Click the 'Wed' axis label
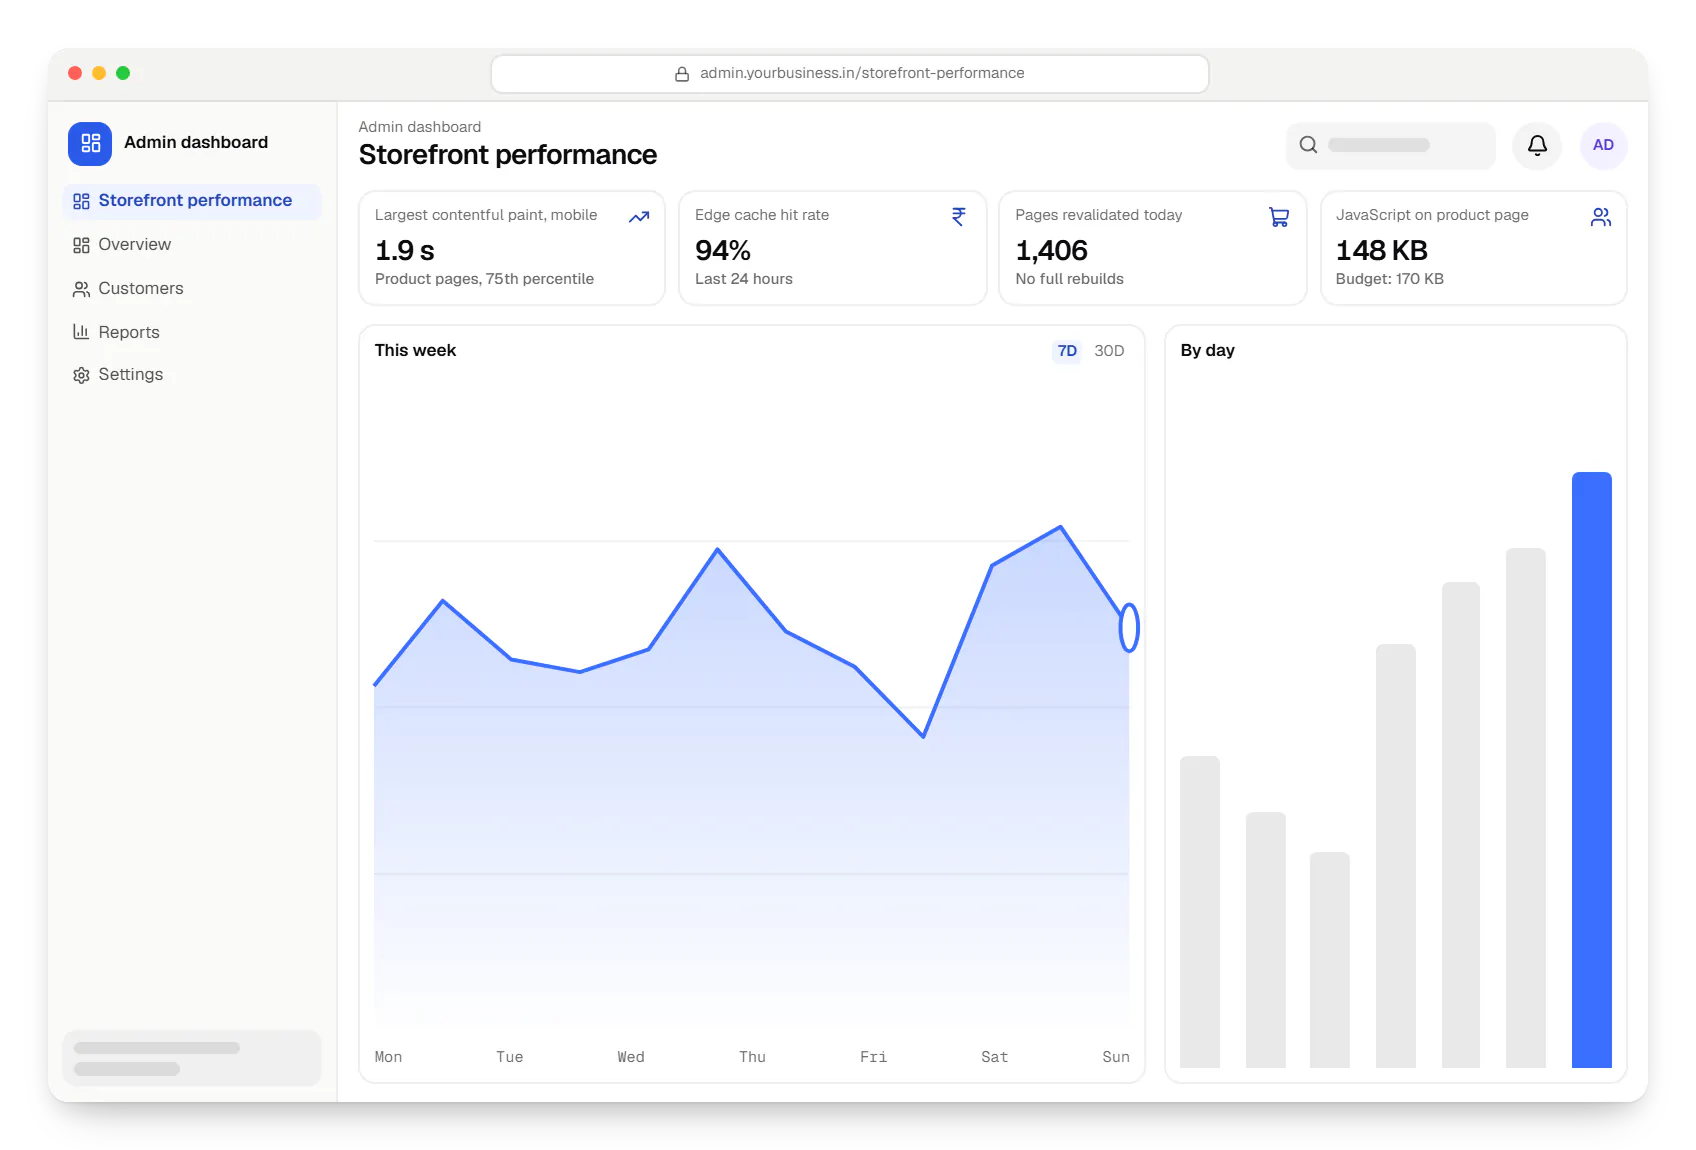 coord(631,1057)
